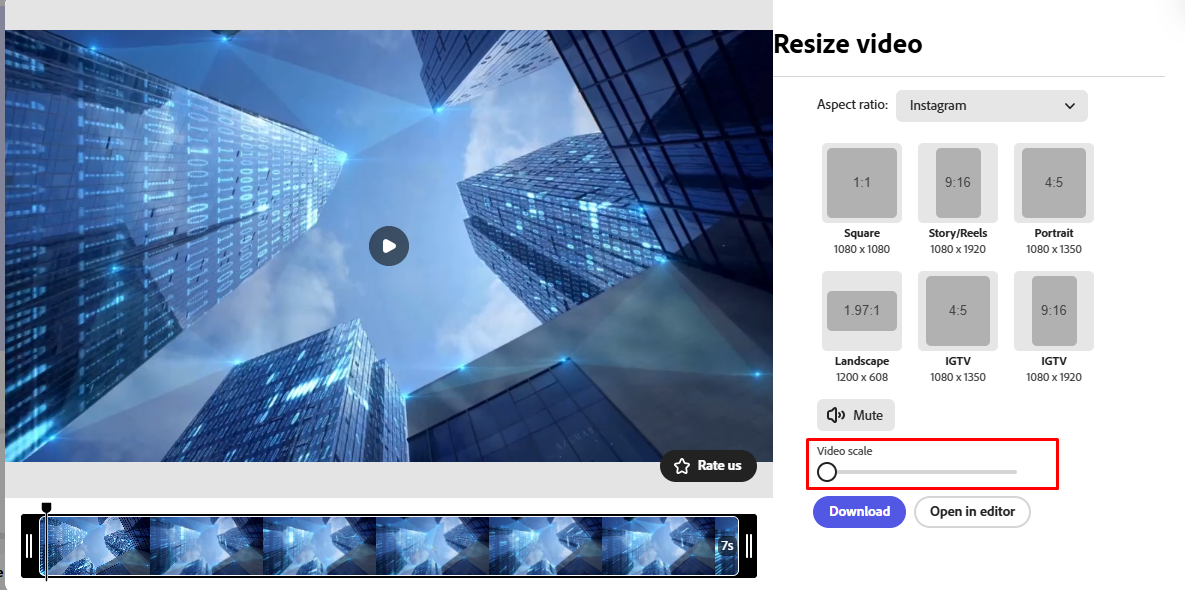Click the right trim handle on the timeline
Screen dimensions: 1185x590
pyautogui.click(x=749, y=545)
